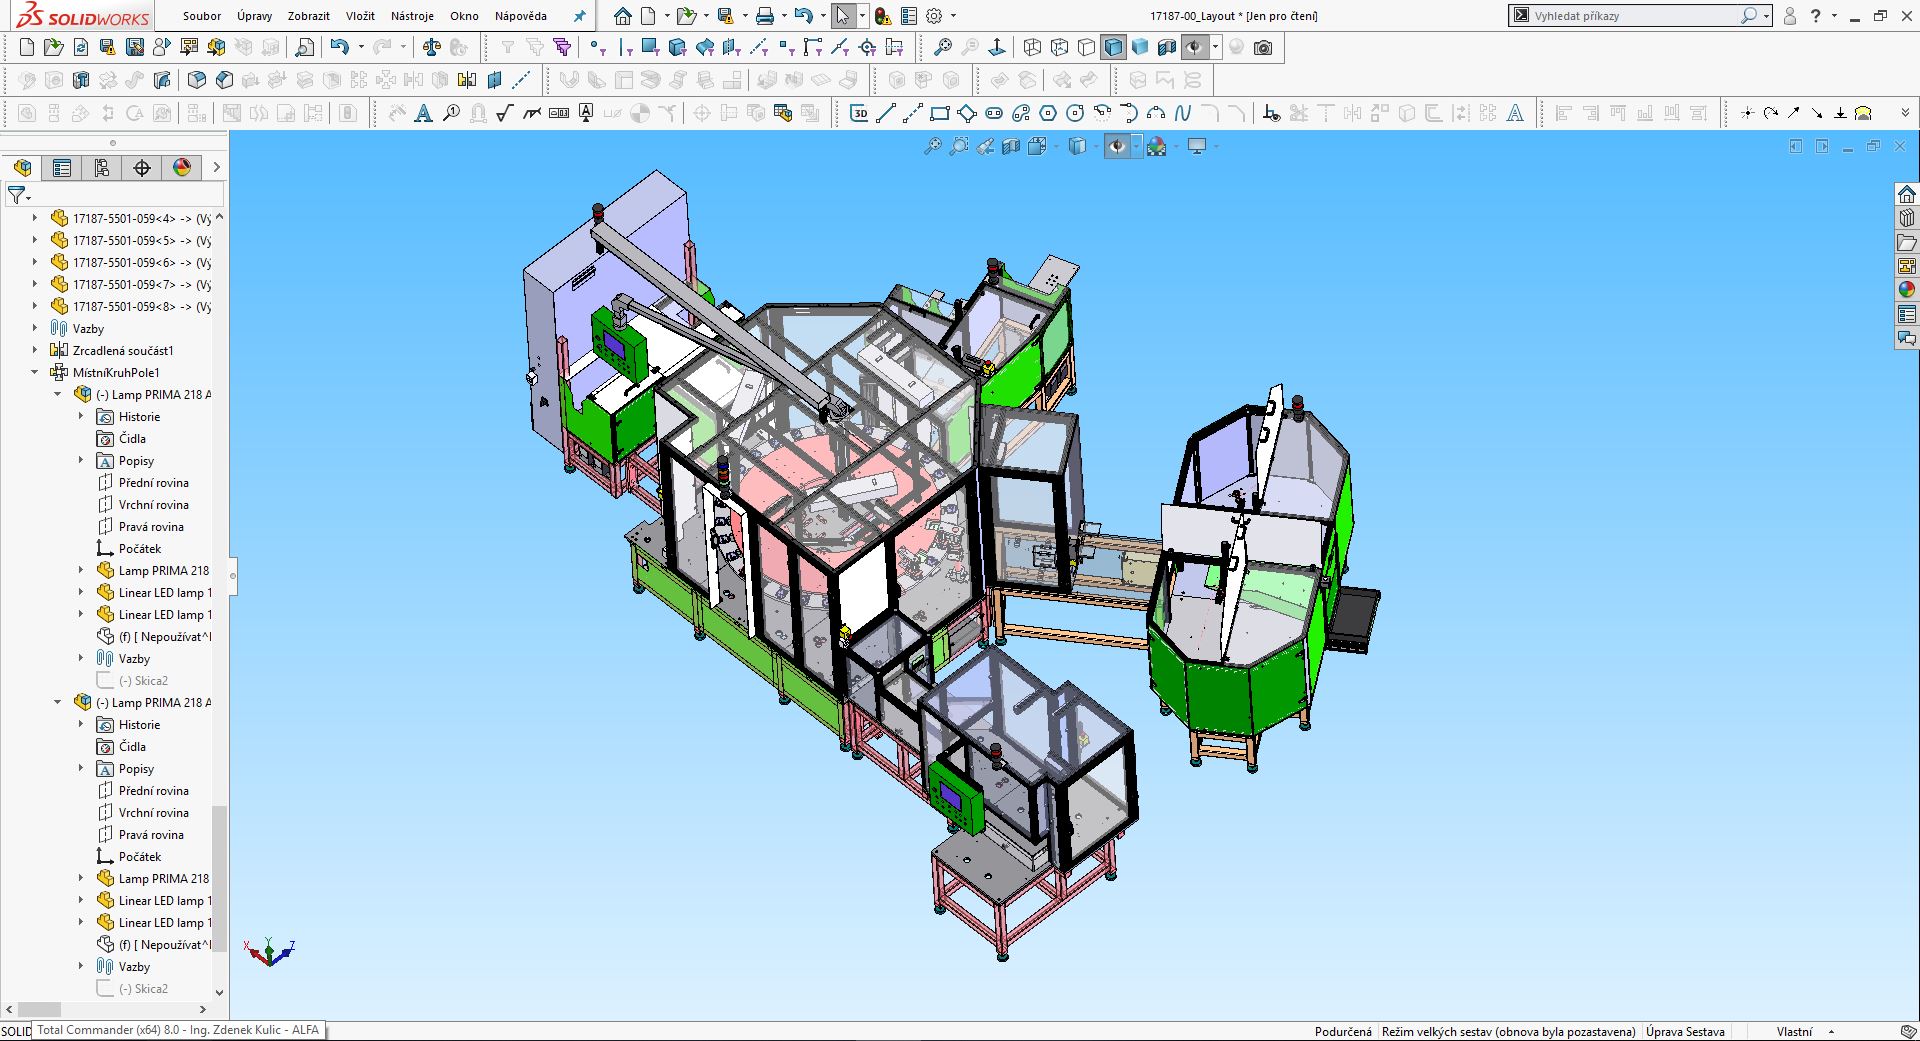
Task: Toggle the hide/show items eye in the viewport toolbar
Action: coord(1117,147)
